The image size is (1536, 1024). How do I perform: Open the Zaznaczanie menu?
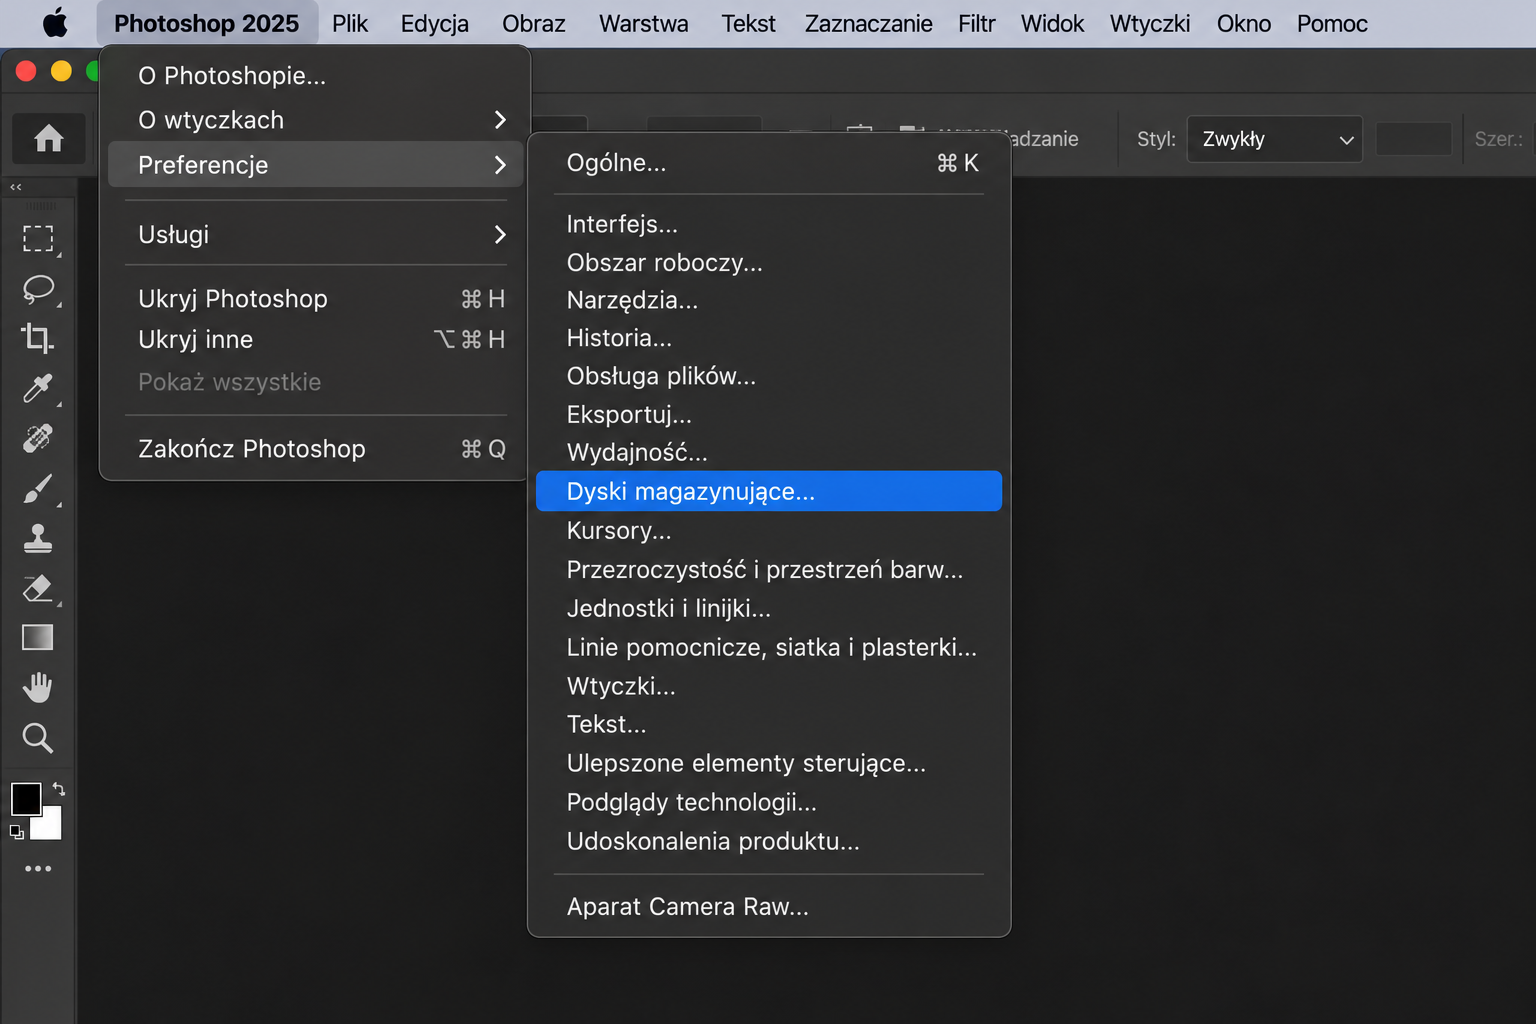[869, 23]
